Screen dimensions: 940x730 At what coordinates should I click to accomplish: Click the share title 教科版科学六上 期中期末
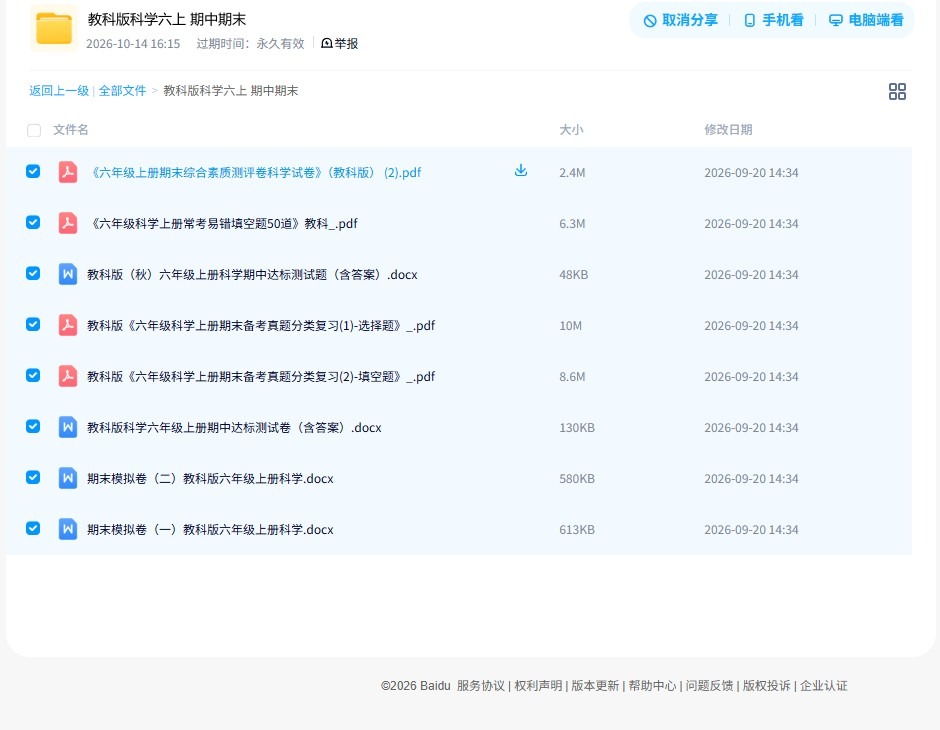[x=167, y=19]
